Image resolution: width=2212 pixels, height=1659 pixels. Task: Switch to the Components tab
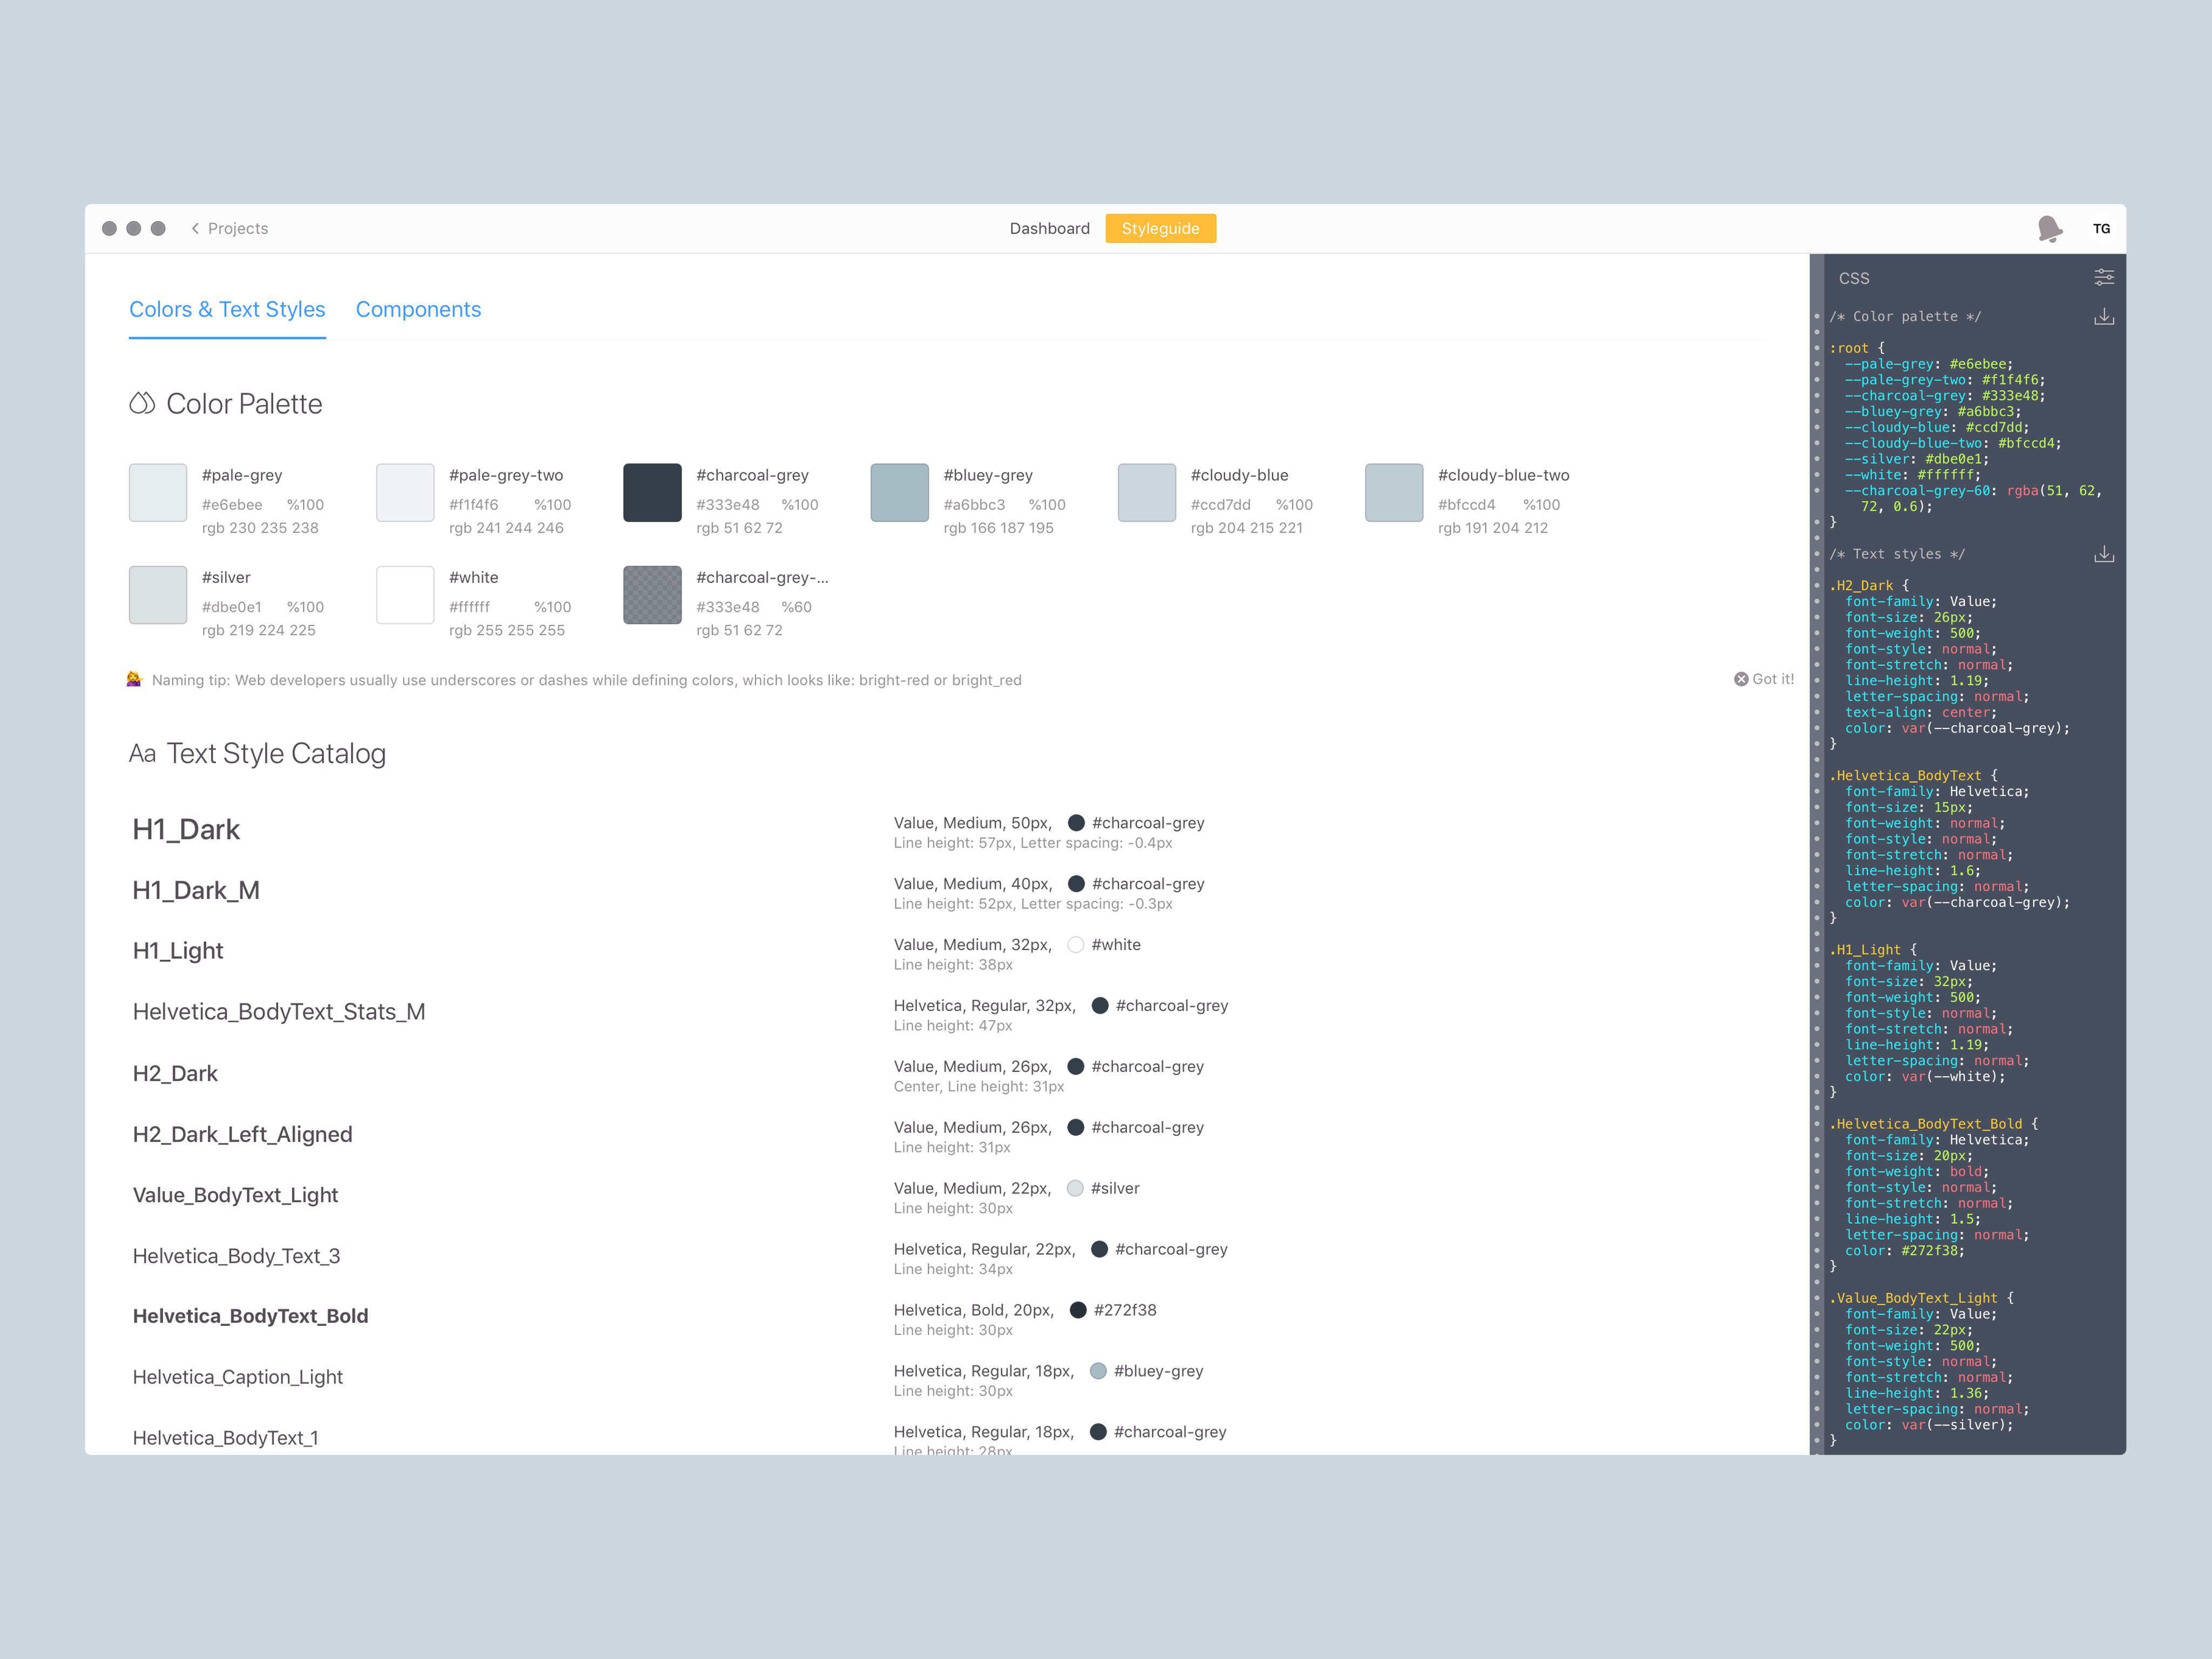(x=418, y=310)
